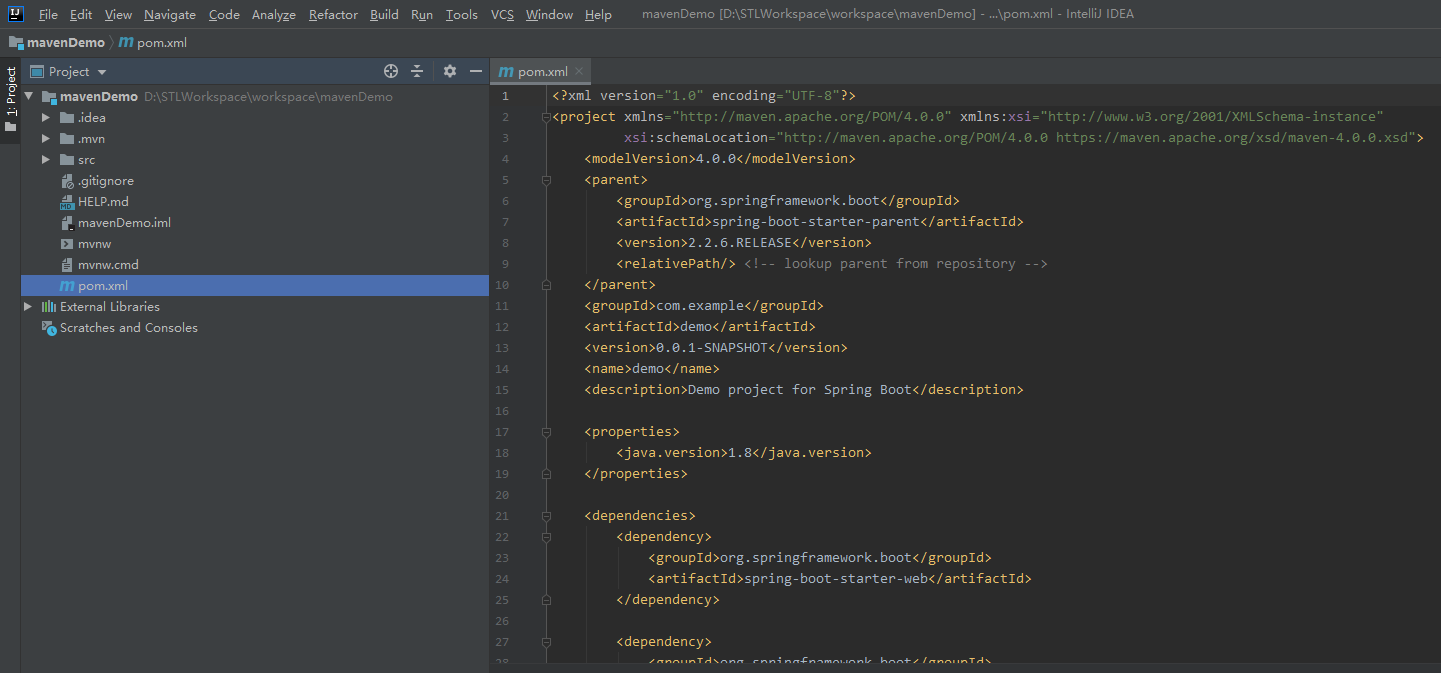Expand the src folder arrow
Image resolution: width=1441 pixels, height=673 pixels.
tap(45, 160)
